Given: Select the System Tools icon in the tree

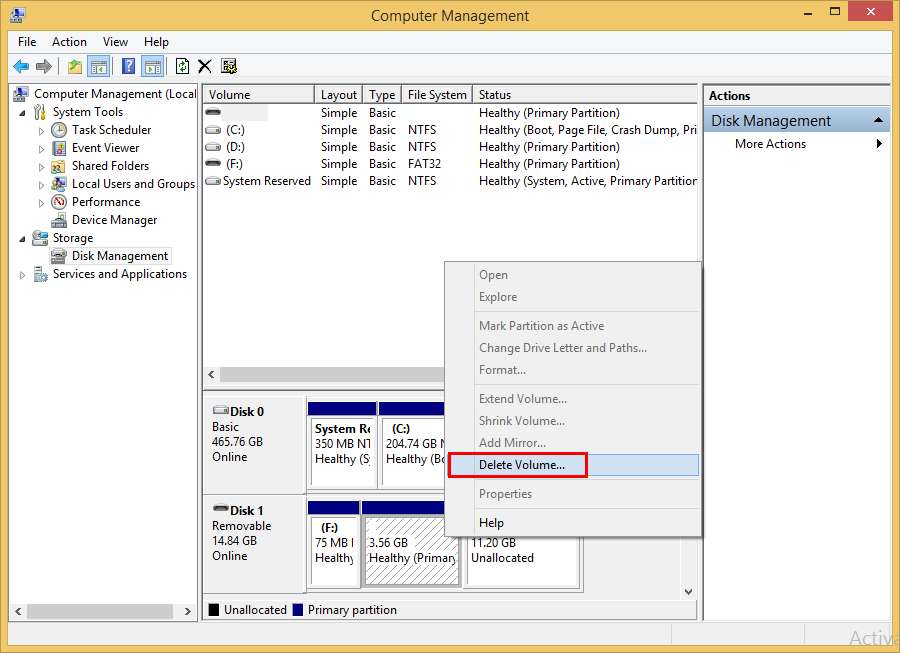Looking at the screenshot, I should tap(40, 112).
